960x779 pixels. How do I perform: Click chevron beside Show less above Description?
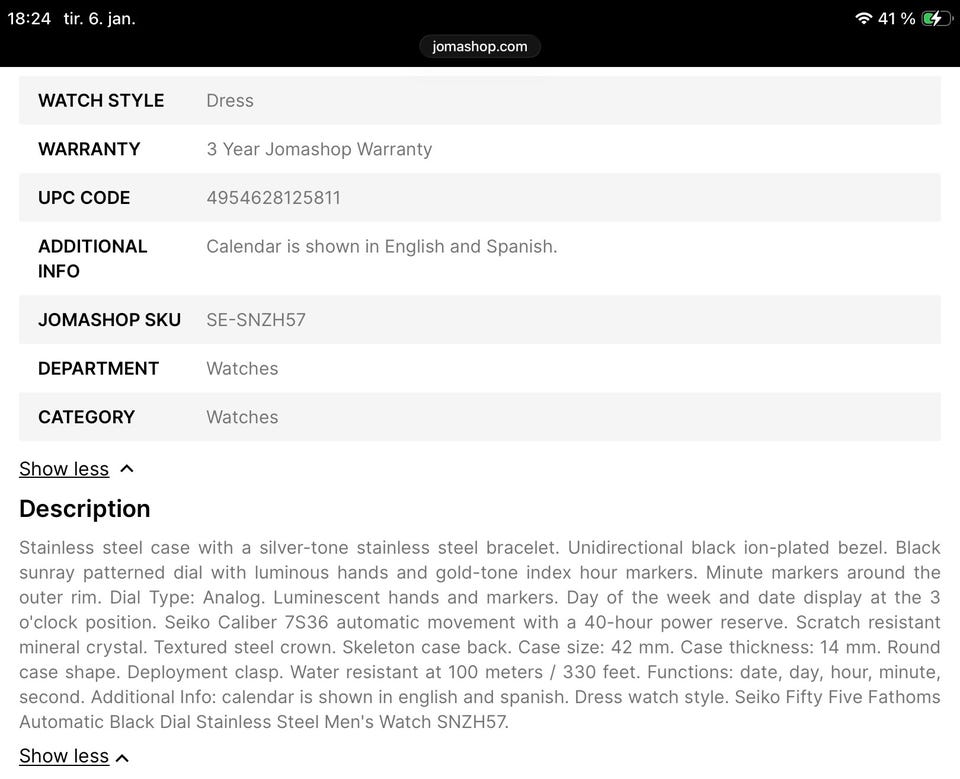tap(127, 469)
